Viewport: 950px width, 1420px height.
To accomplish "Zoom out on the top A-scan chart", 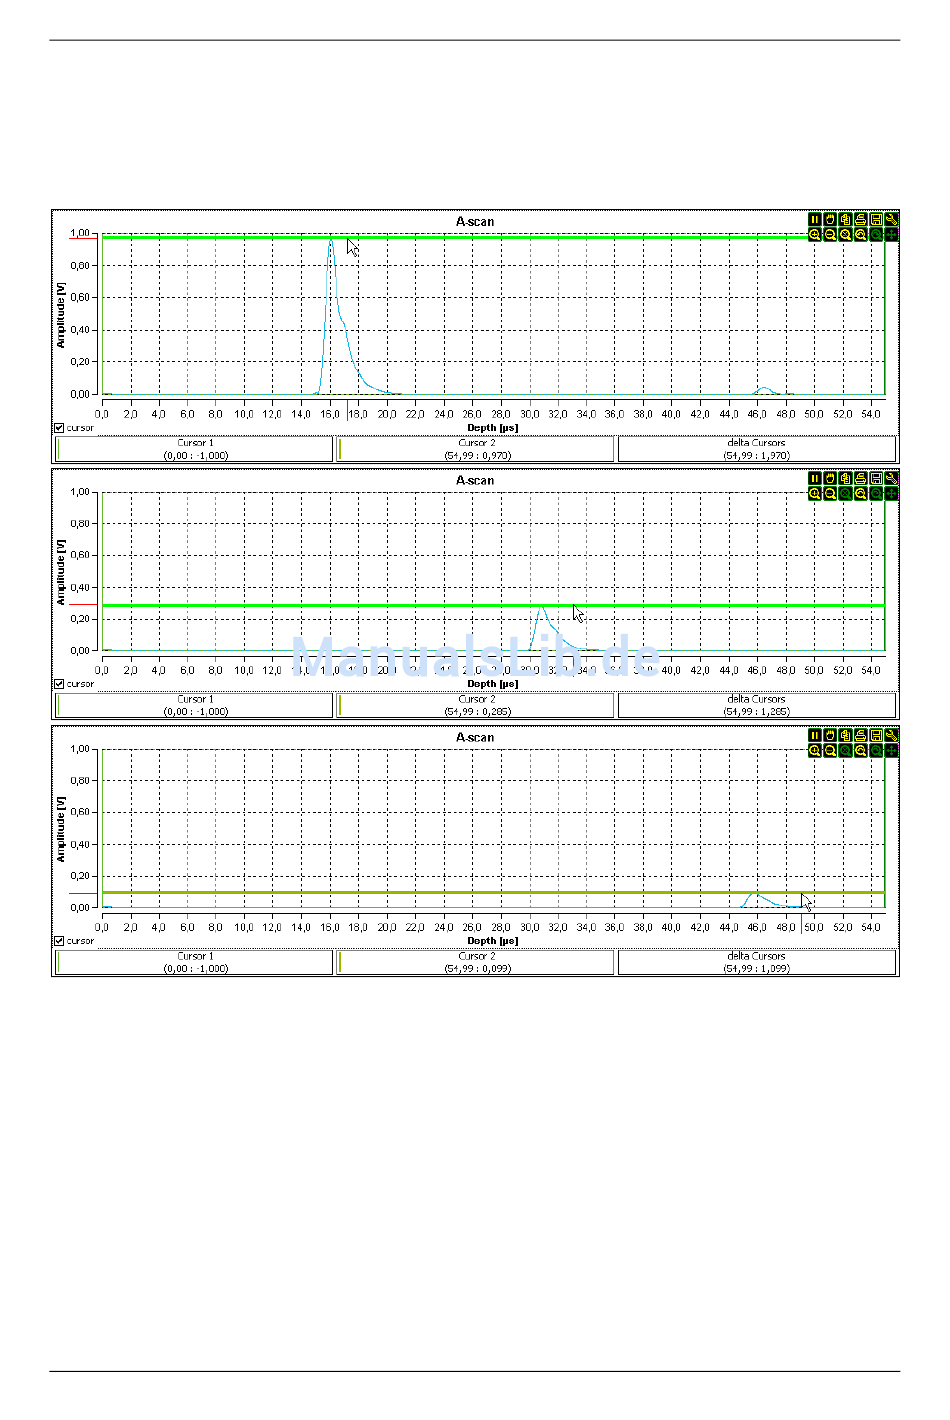I will click(830, 235).
